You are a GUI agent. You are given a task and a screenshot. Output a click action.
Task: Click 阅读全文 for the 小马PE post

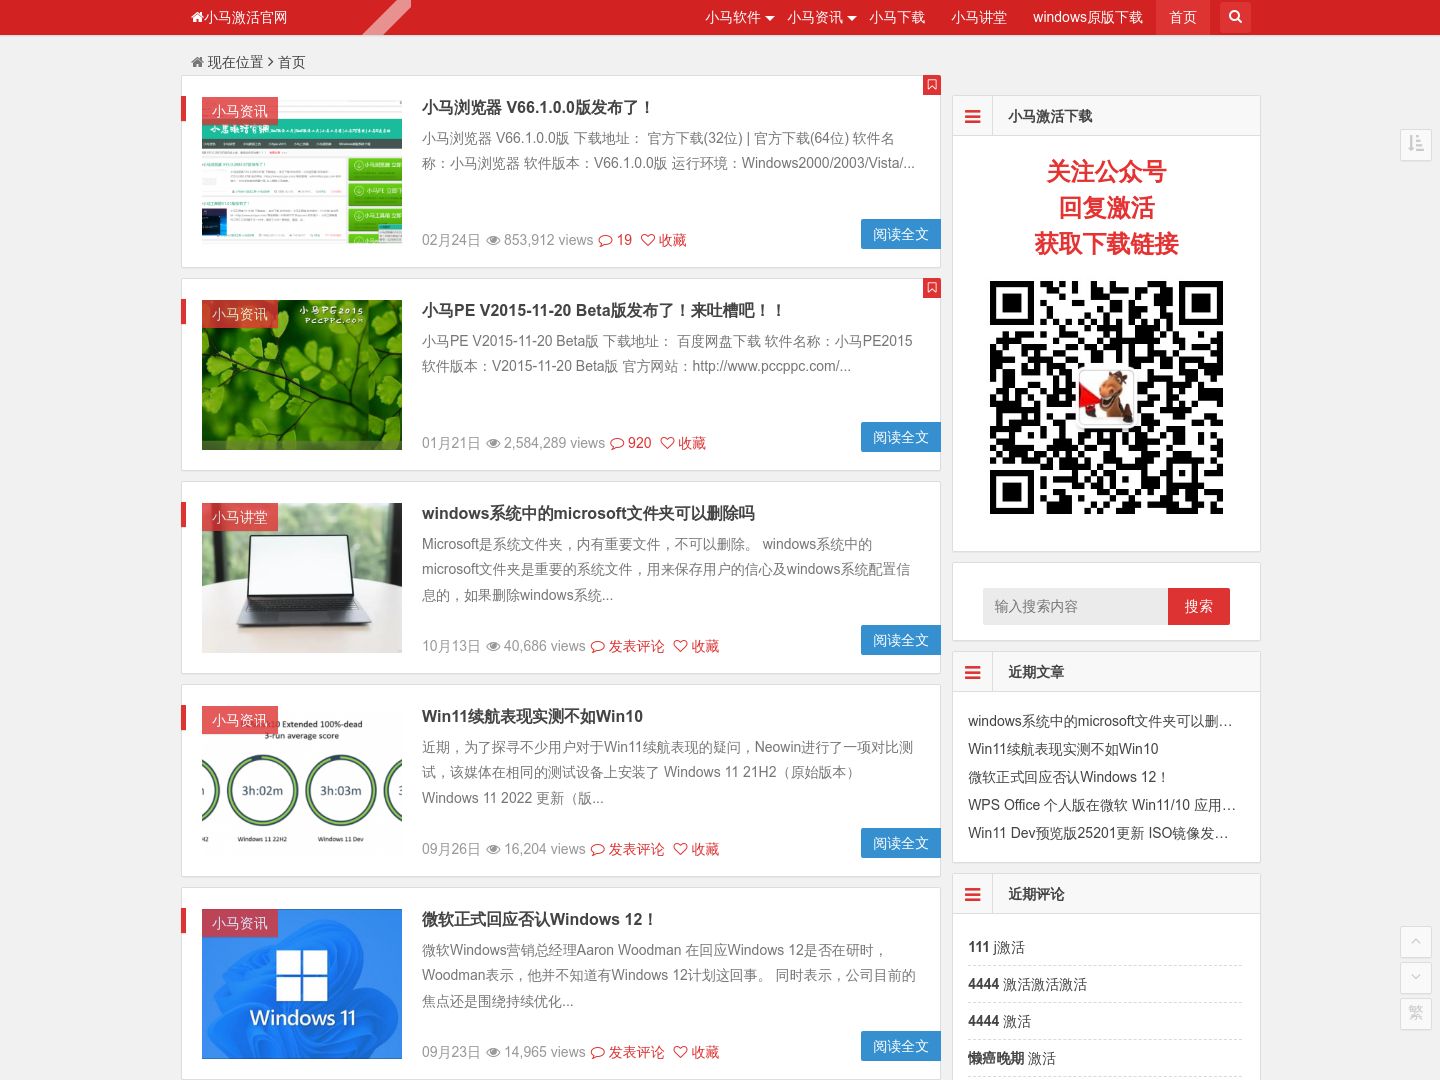pos(901,437)
